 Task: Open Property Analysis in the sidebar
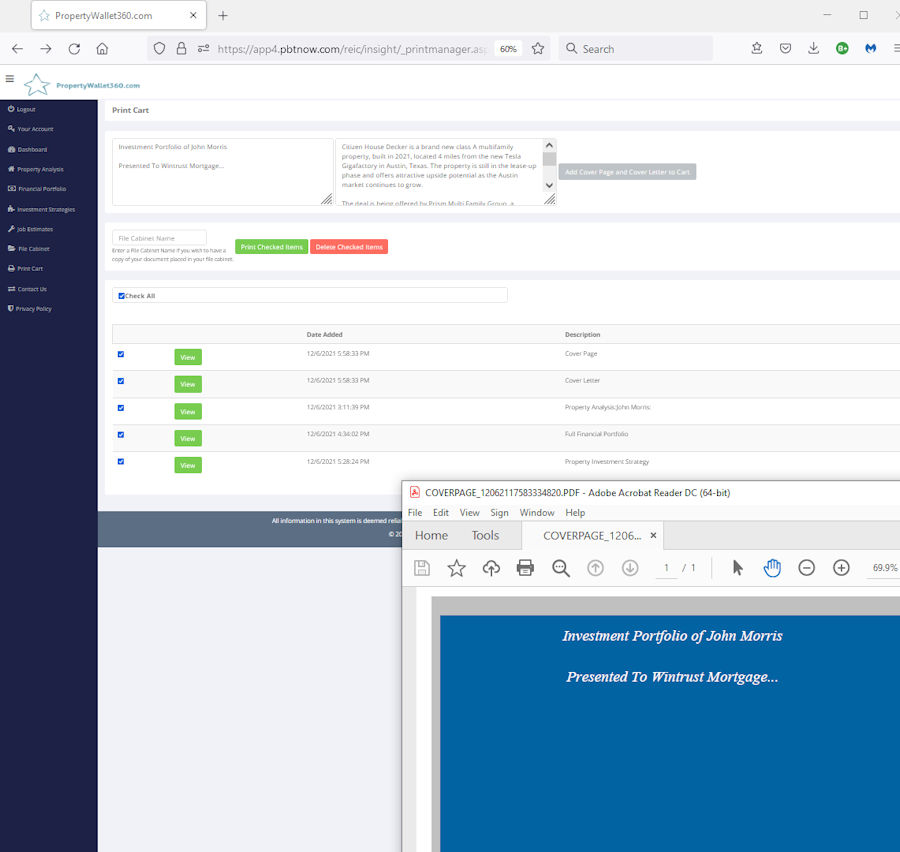click(x=36, y=169)
